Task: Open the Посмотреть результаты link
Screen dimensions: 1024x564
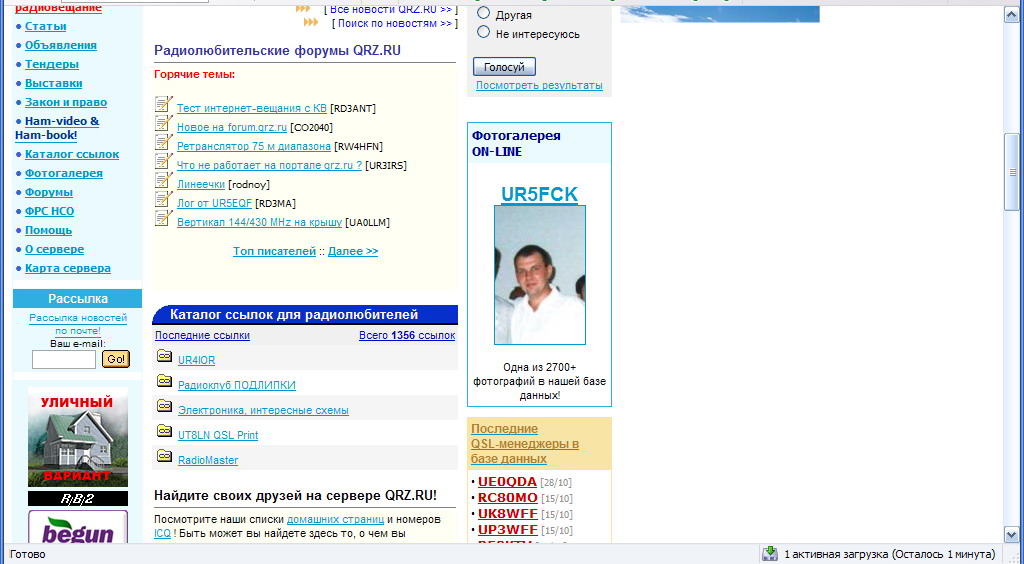Action: pos(539,86)
